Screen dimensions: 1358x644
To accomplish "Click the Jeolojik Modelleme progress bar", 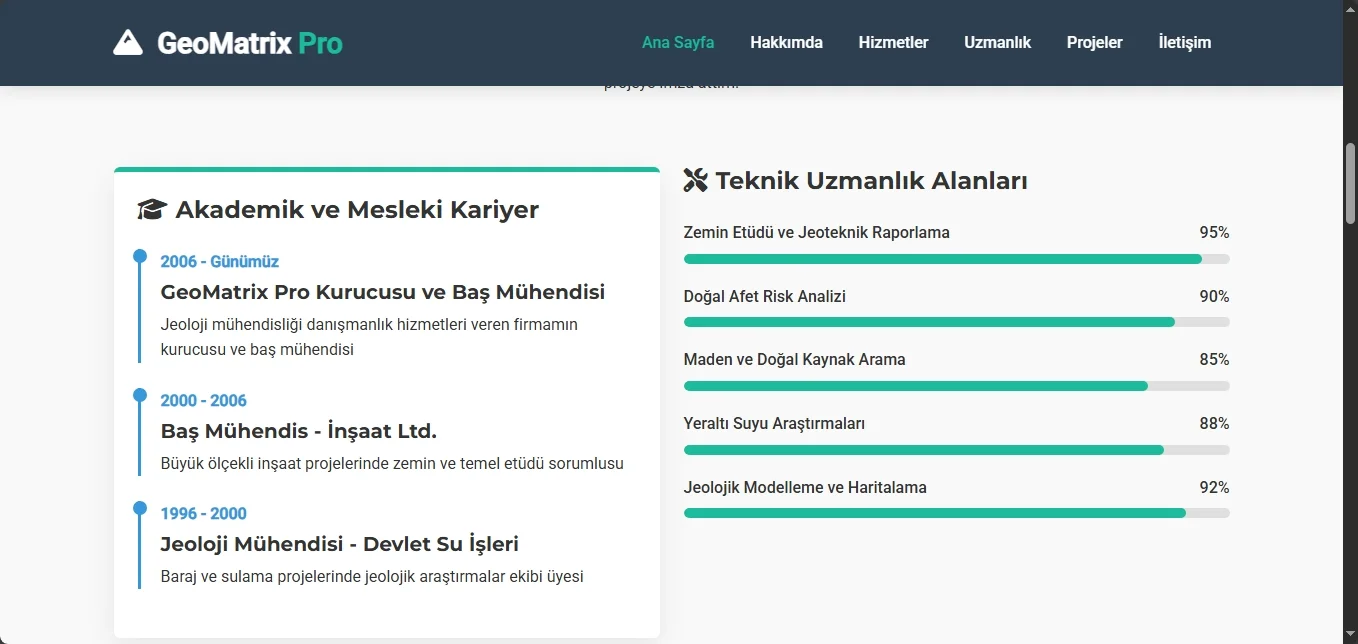I will [956, 513].
